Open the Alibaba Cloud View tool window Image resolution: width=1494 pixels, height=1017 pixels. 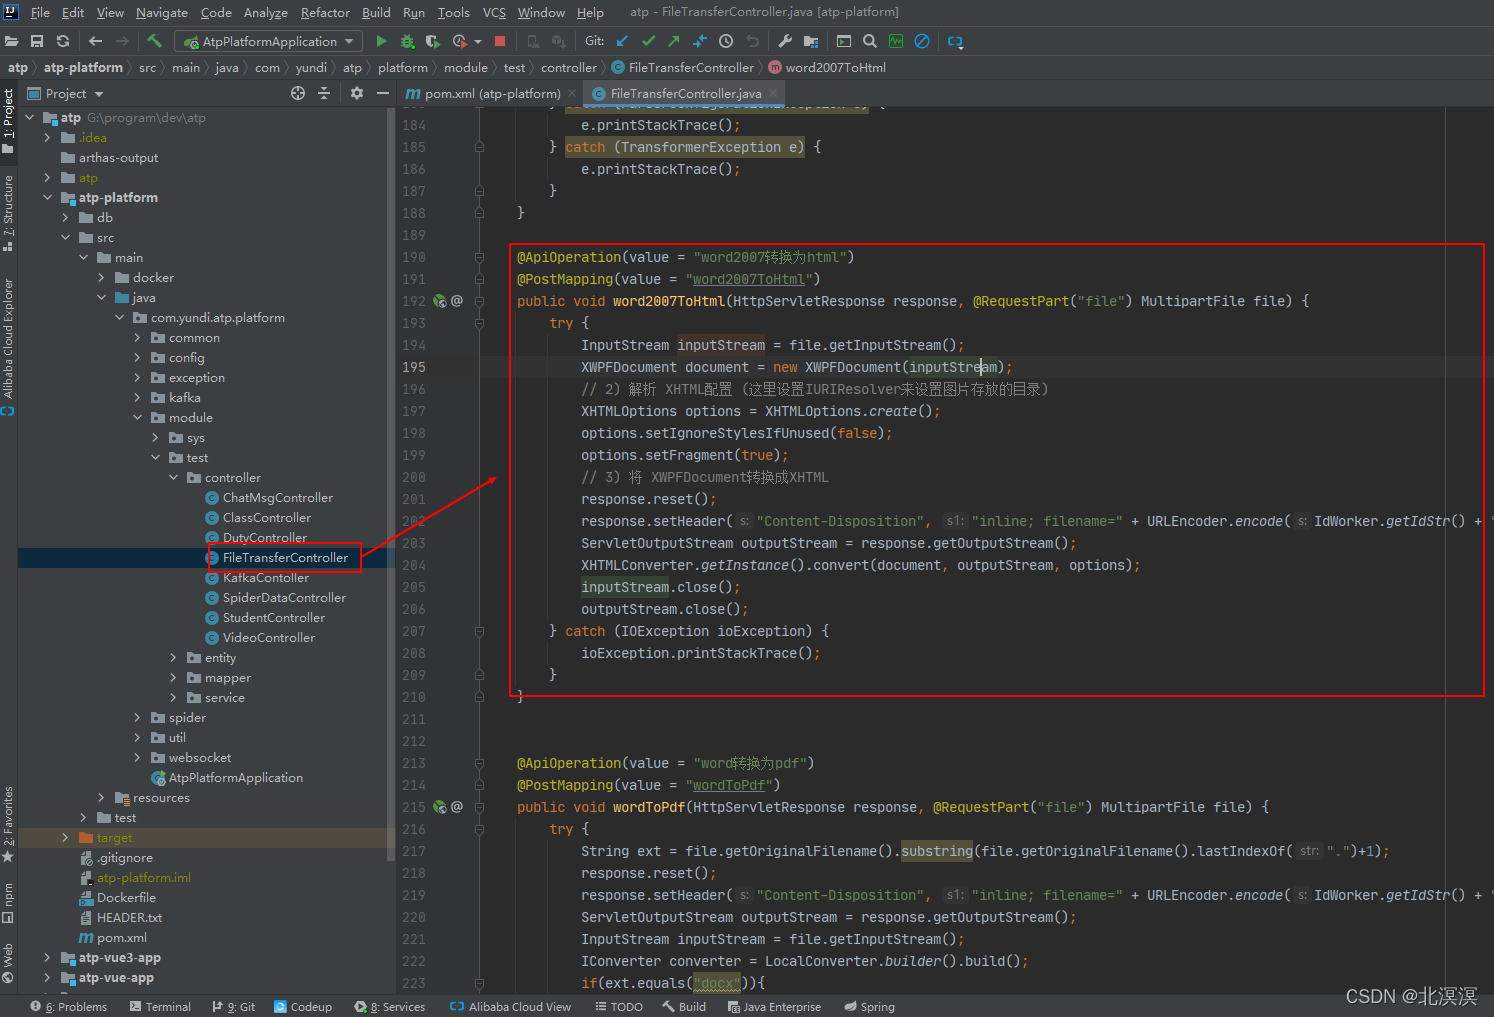tap(511, 1006)
